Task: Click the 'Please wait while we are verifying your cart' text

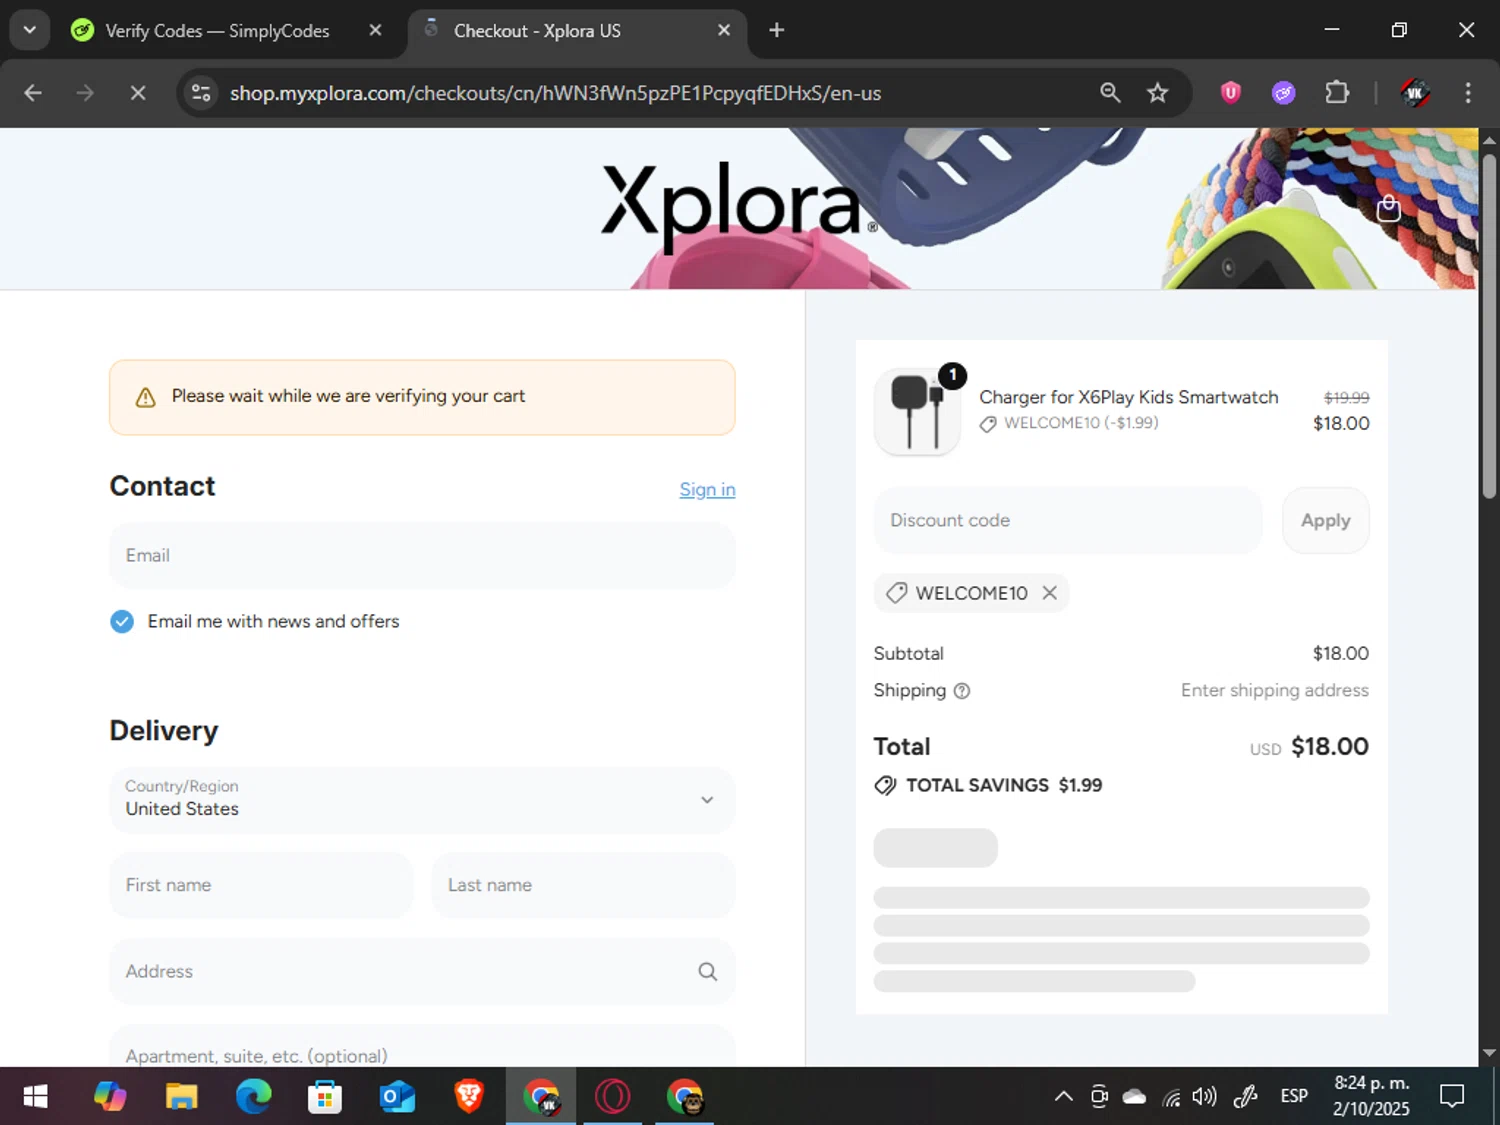Action: pos(348,396)
